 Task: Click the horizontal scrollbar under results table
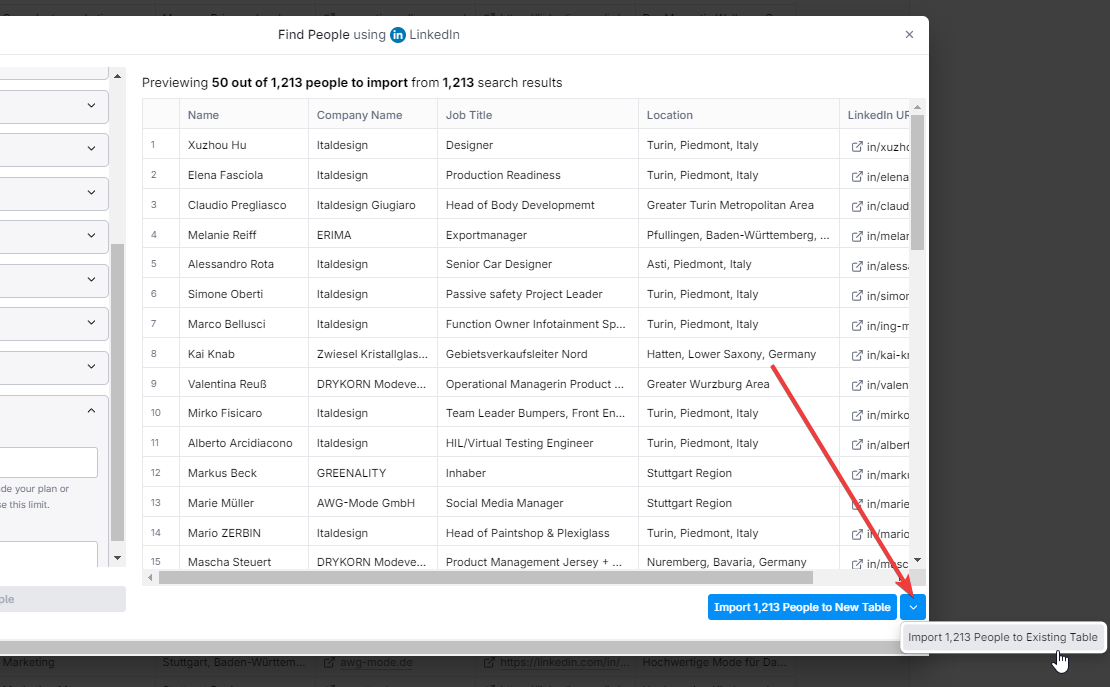pos(485,577)
